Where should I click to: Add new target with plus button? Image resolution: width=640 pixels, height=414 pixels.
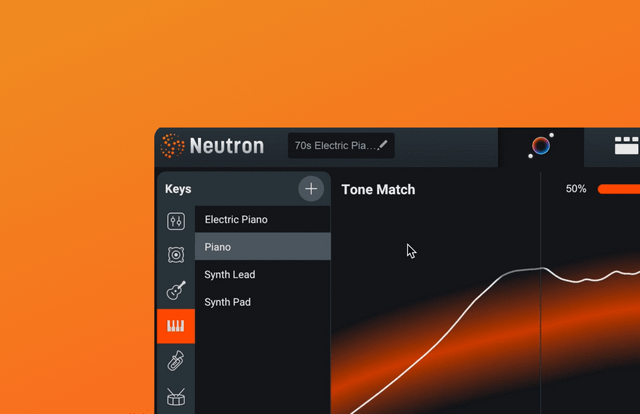(311, 189)
